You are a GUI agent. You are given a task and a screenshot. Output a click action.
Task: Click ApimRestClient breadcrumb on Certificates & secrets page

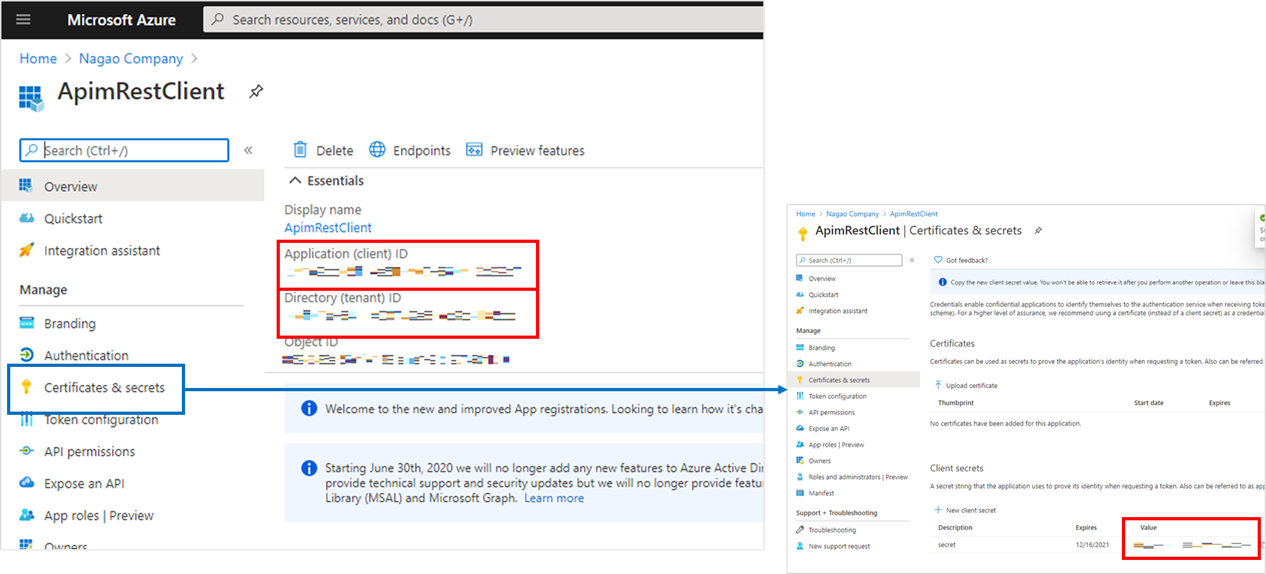click(x=914, y=214)
